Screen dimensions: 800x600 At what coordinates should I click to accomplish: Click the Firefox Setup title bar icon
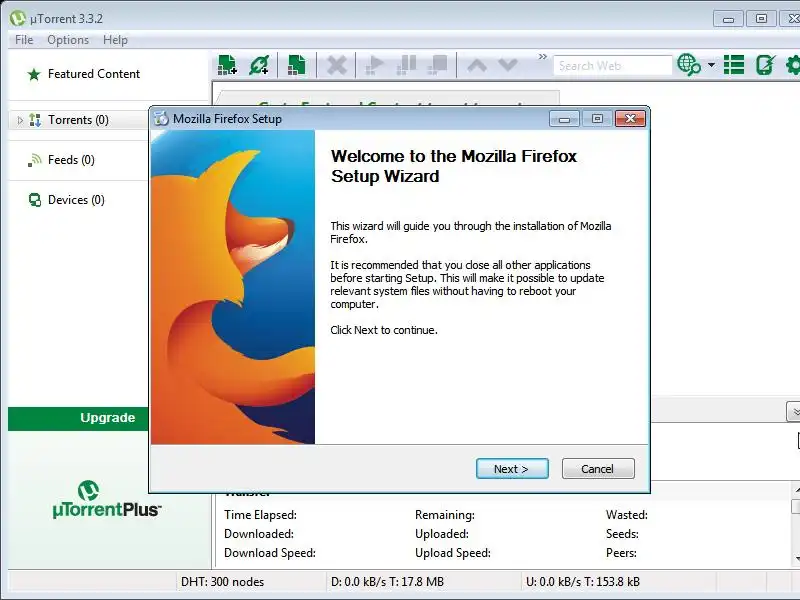click(161, 118)
